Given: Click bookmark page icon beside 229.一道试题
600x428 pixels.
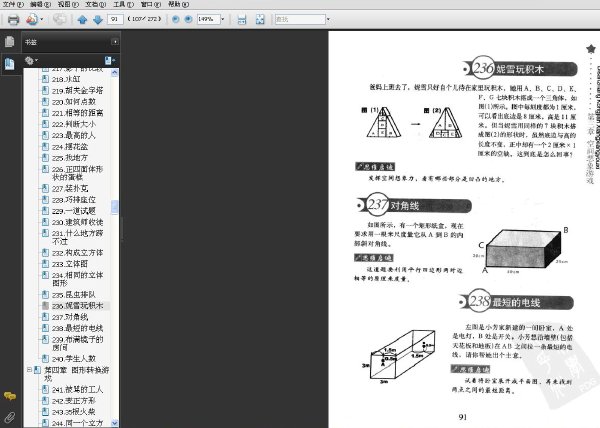Looking at the screenshot, I should pyautogui.click(x=45, y=210).
